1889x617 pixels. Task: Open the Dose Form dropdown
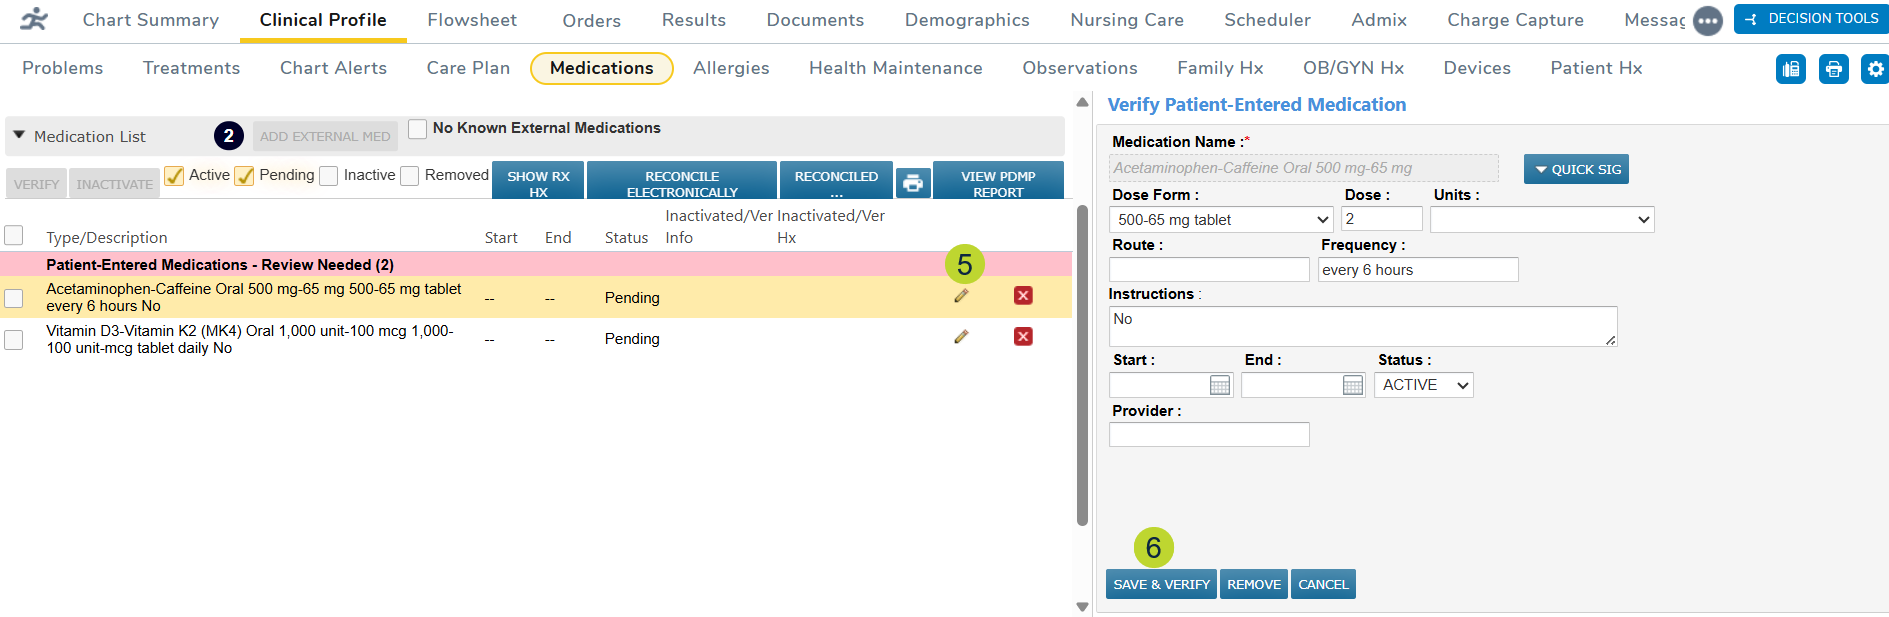(1221, 220)
